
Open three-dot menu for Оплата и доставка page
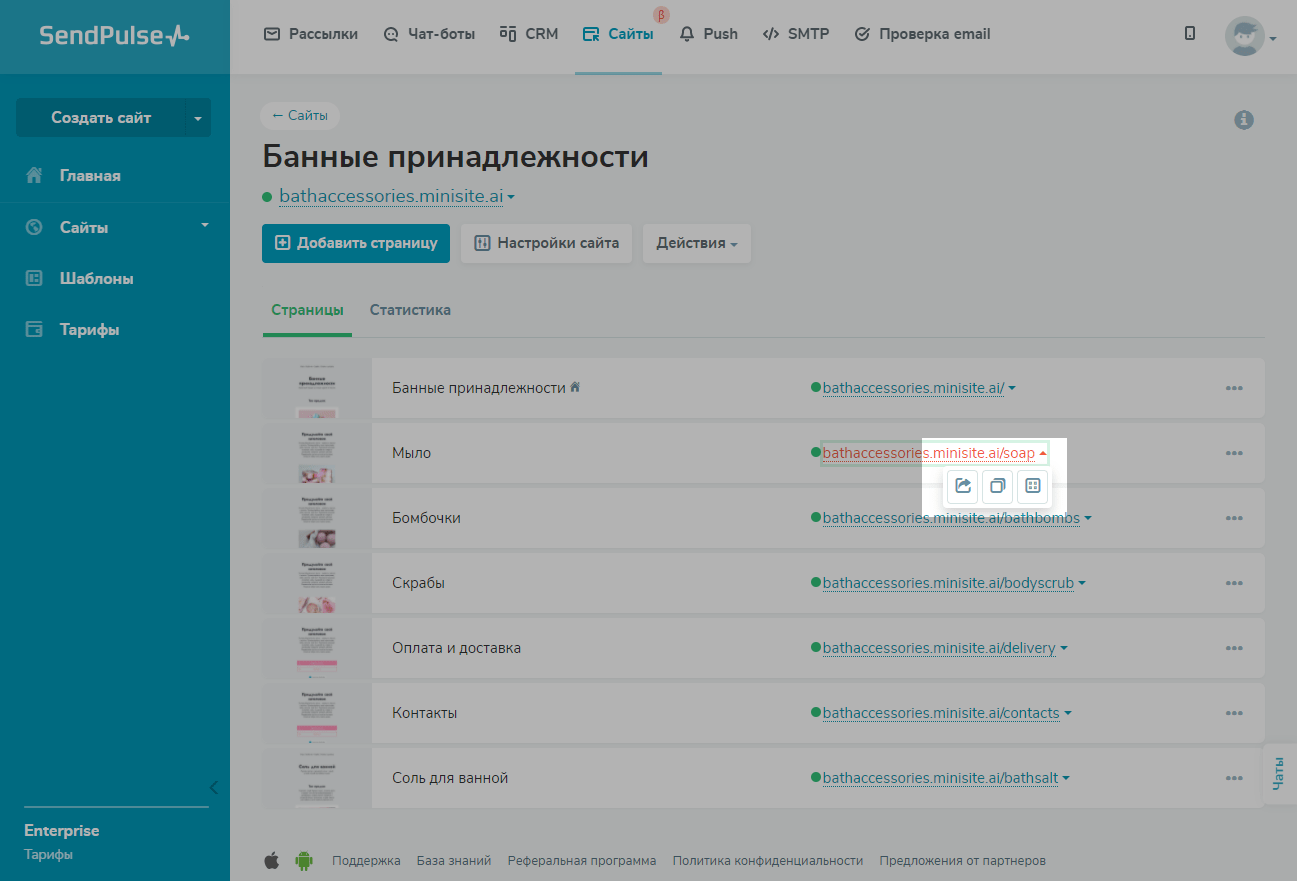1234,648
